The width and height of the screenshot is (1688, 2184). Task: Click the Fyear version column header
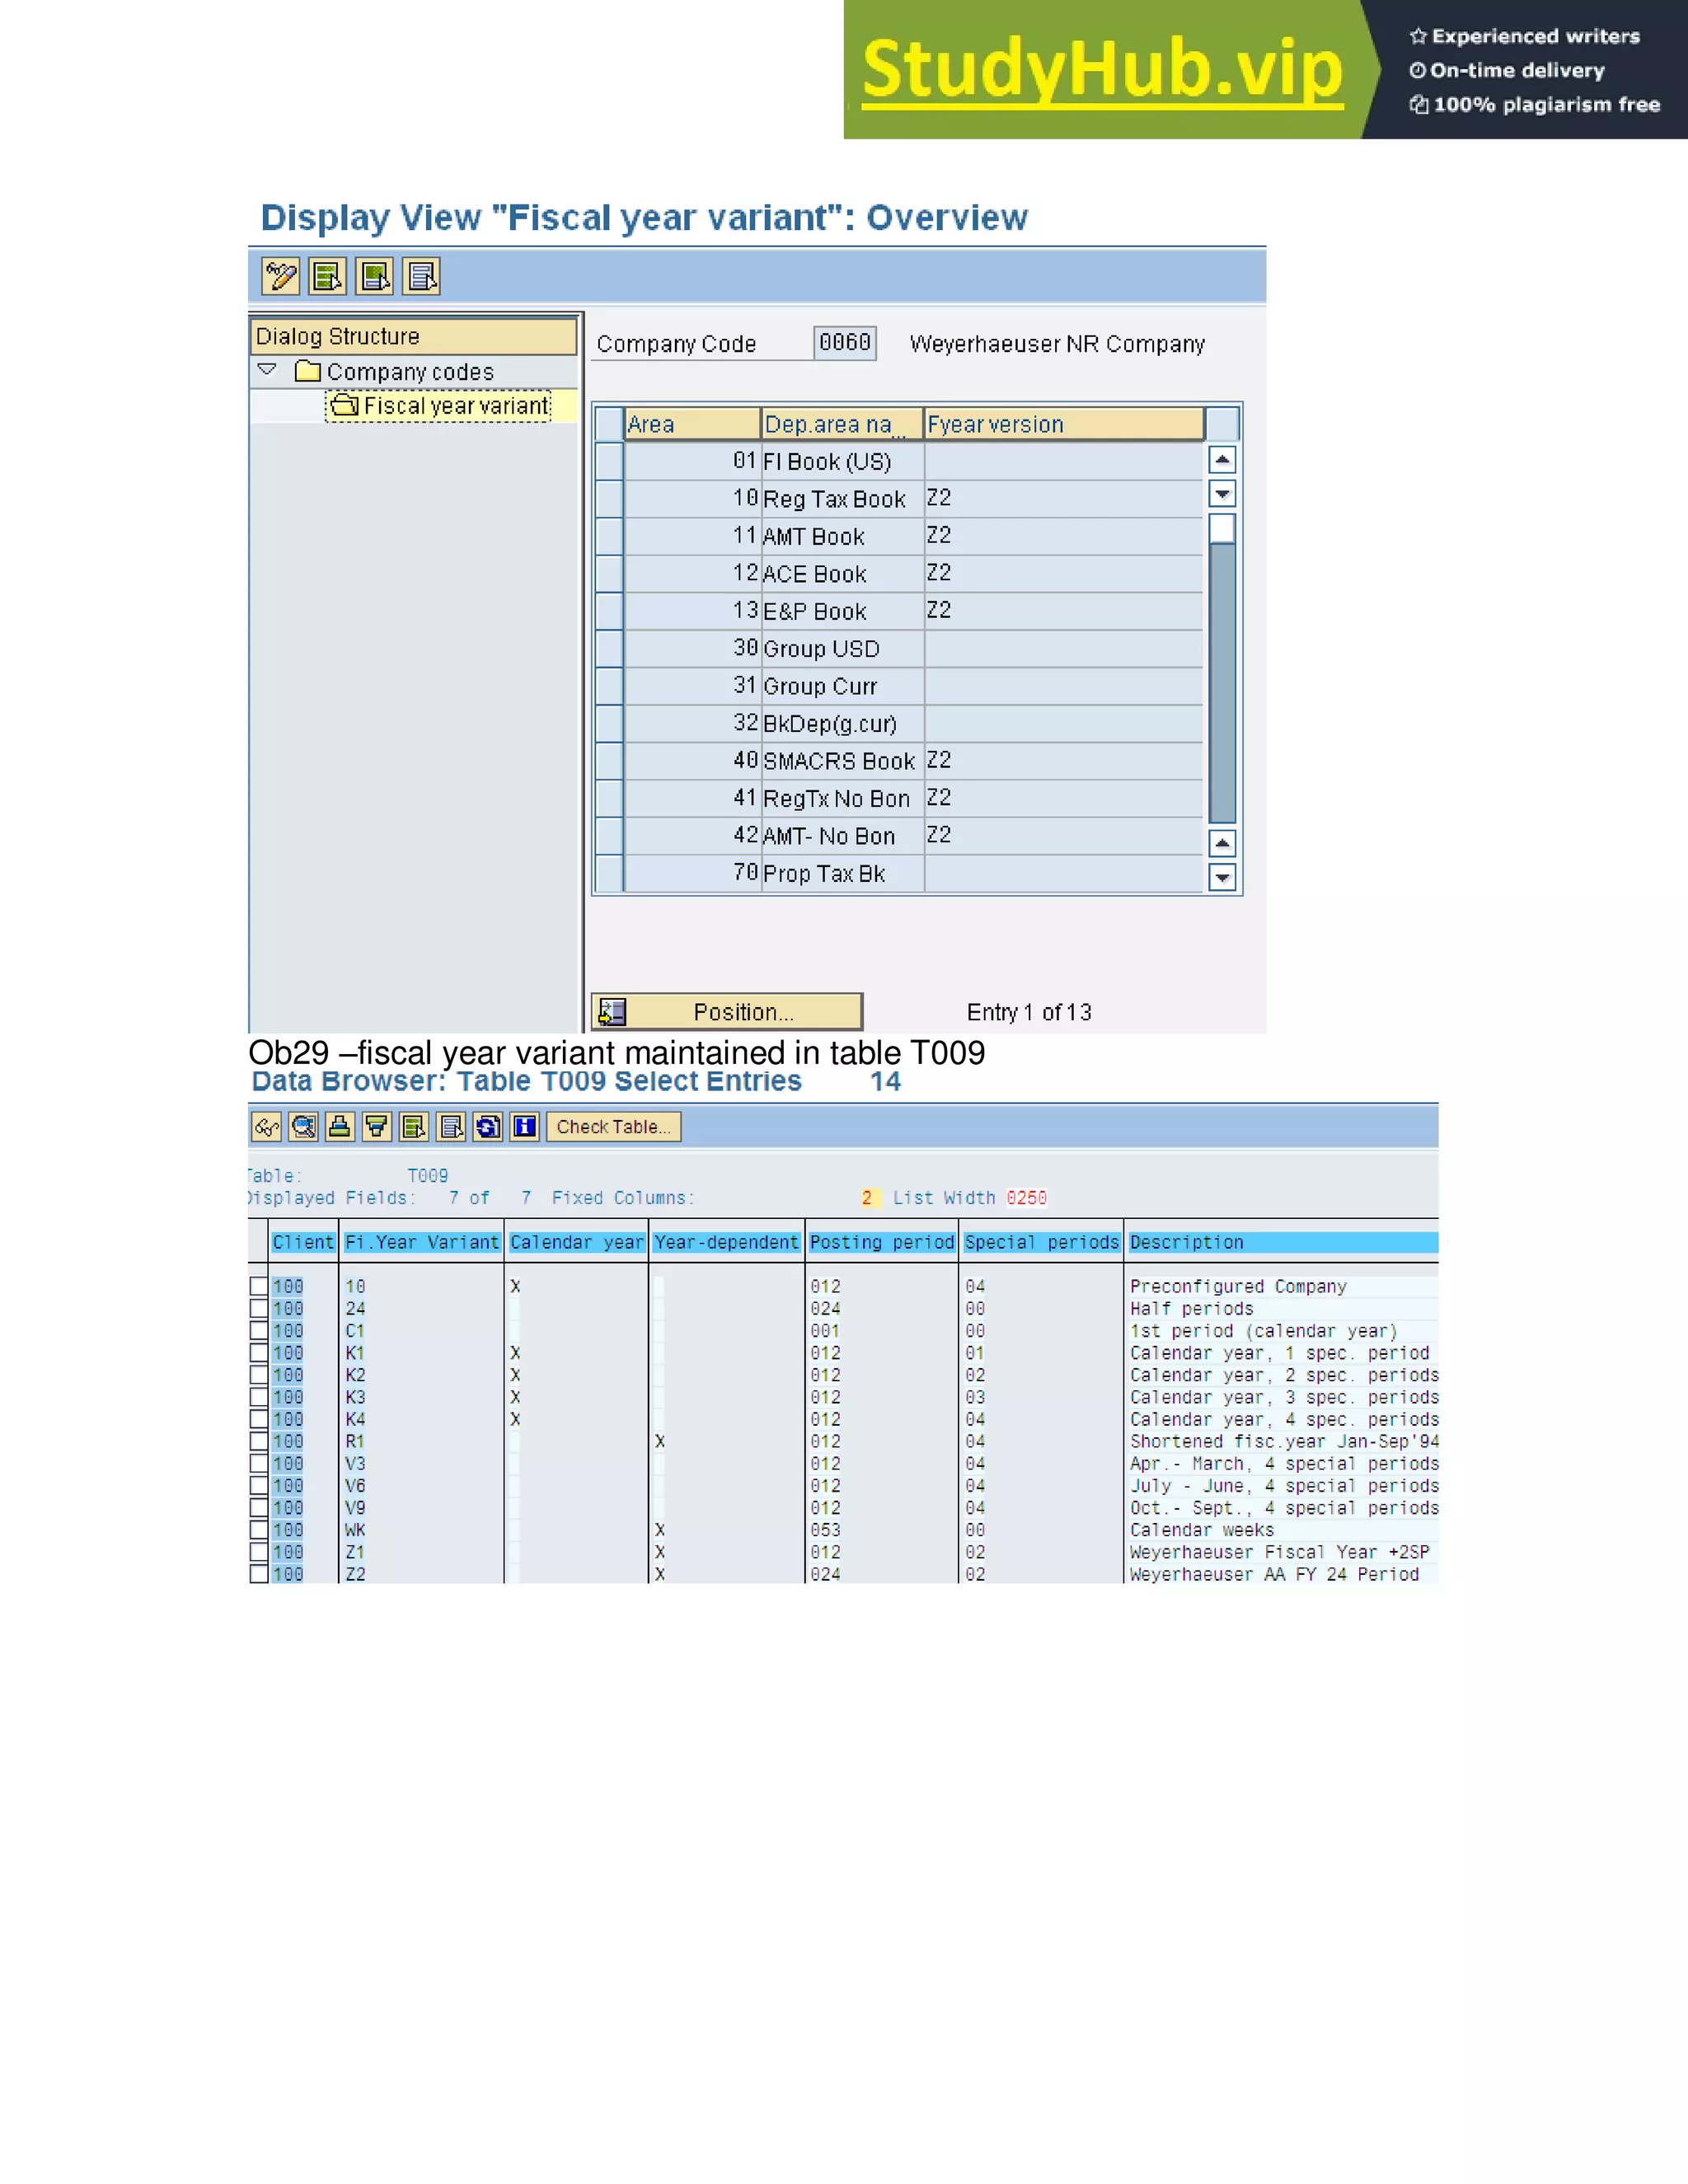(1064, 424)
